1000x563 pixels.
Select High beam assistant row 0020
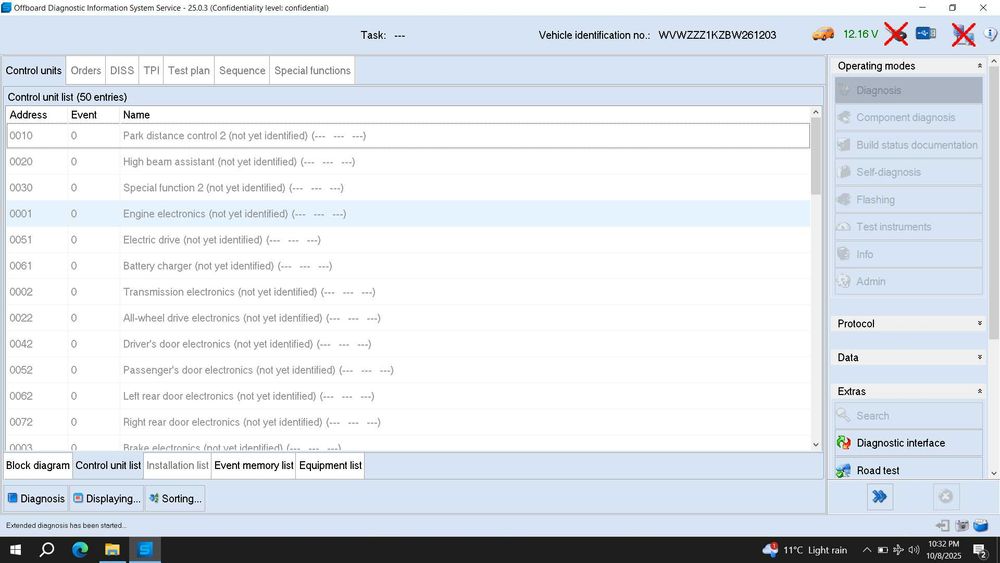coord(408,162)
